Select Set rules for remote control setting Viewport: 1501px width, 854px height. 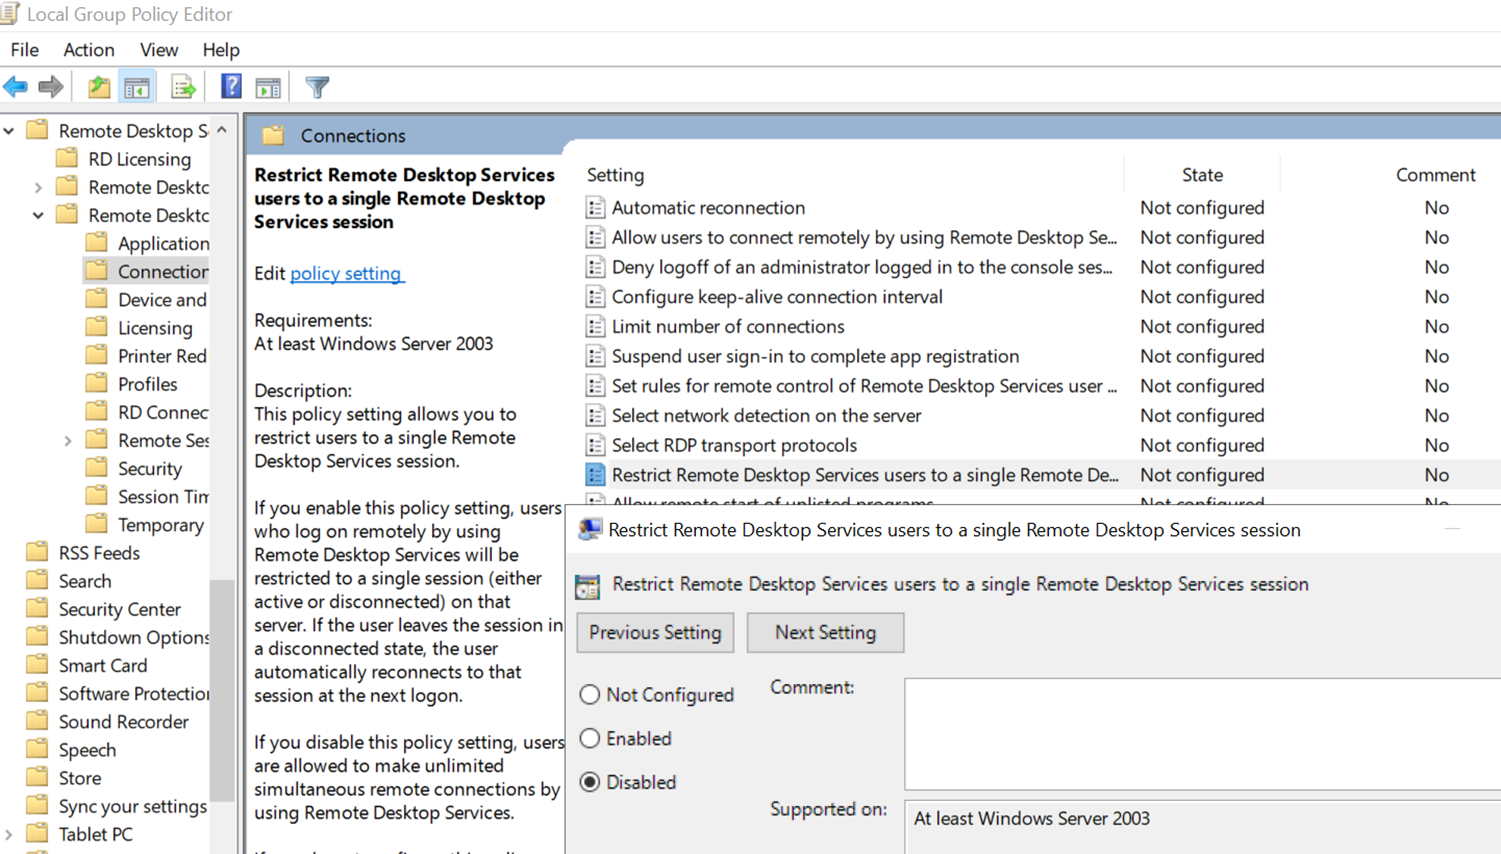point(864,386)
